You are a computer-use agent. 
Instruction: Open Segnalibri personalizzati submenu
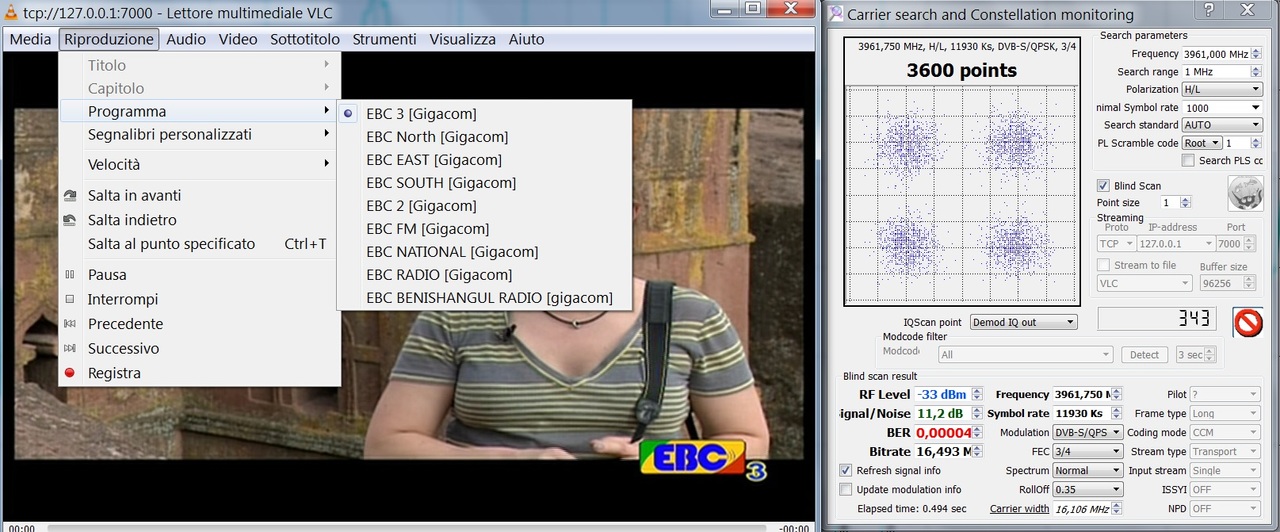(198, 134)
